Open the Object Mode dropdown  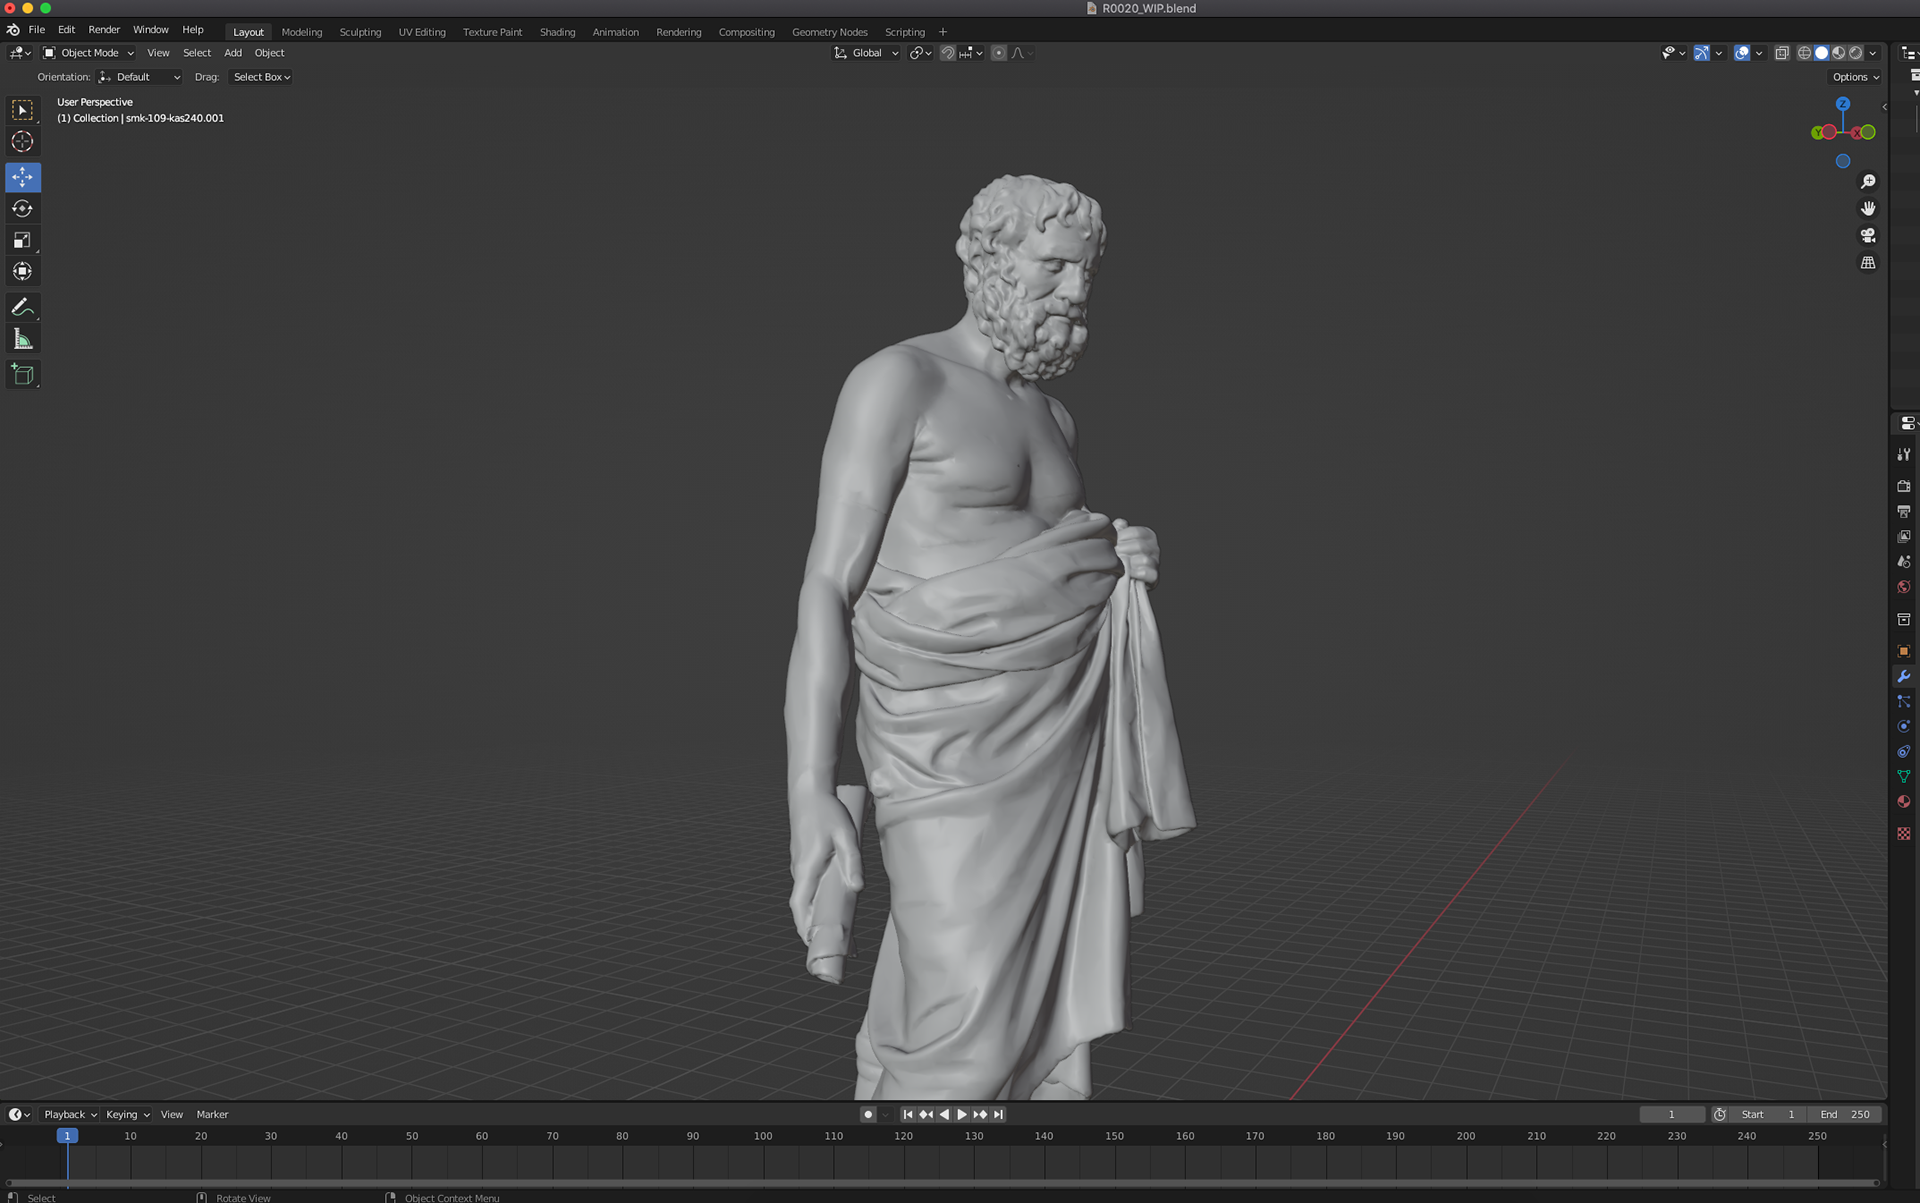pyautogui.click(x=88, y=53)
